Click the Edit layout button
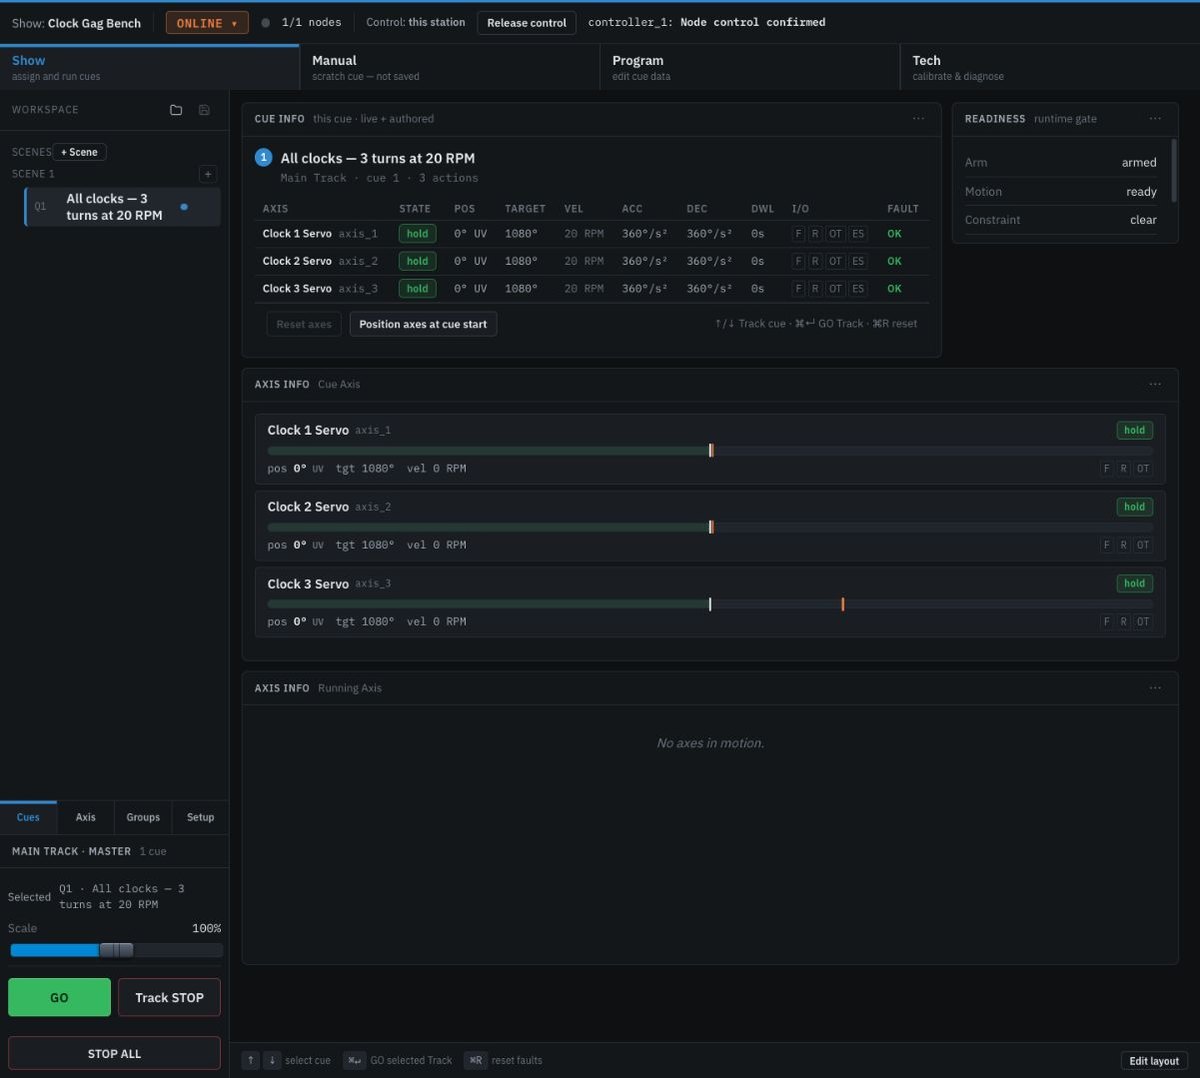Screen dimensions: 1200x1078 point(1154,1061)
